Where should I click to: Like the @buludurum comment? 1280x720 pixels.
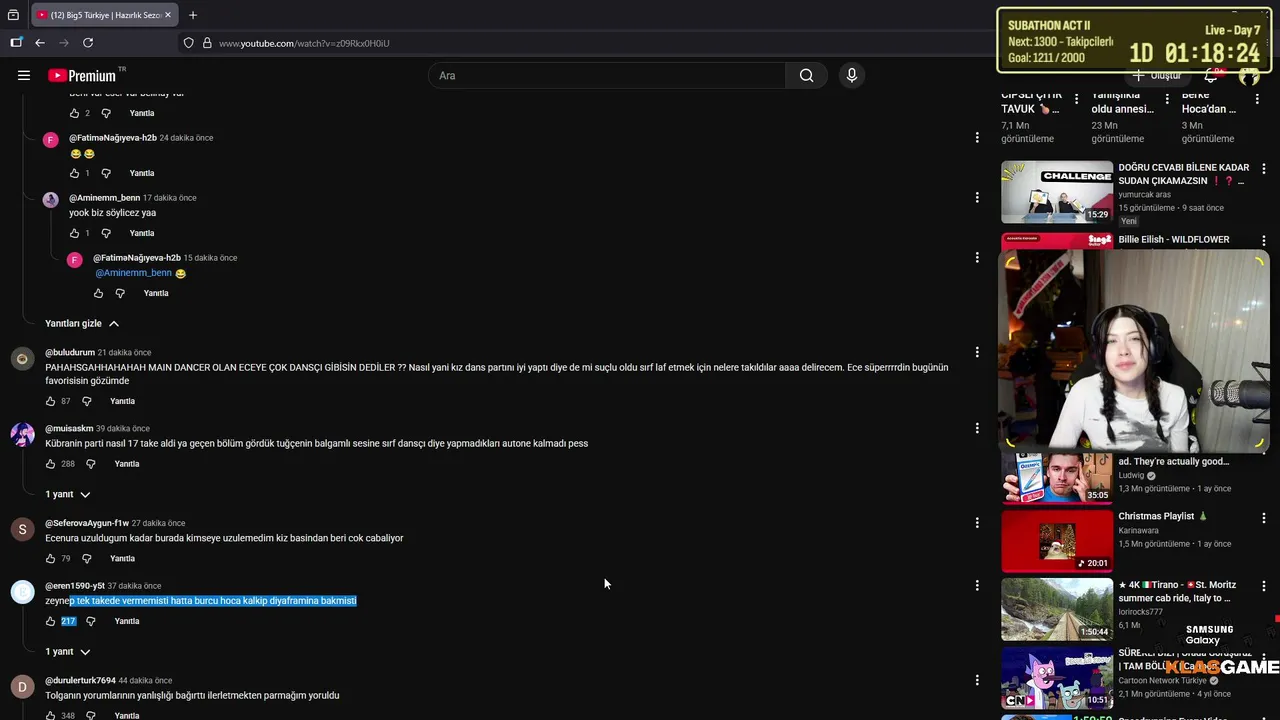coord(51,401)
